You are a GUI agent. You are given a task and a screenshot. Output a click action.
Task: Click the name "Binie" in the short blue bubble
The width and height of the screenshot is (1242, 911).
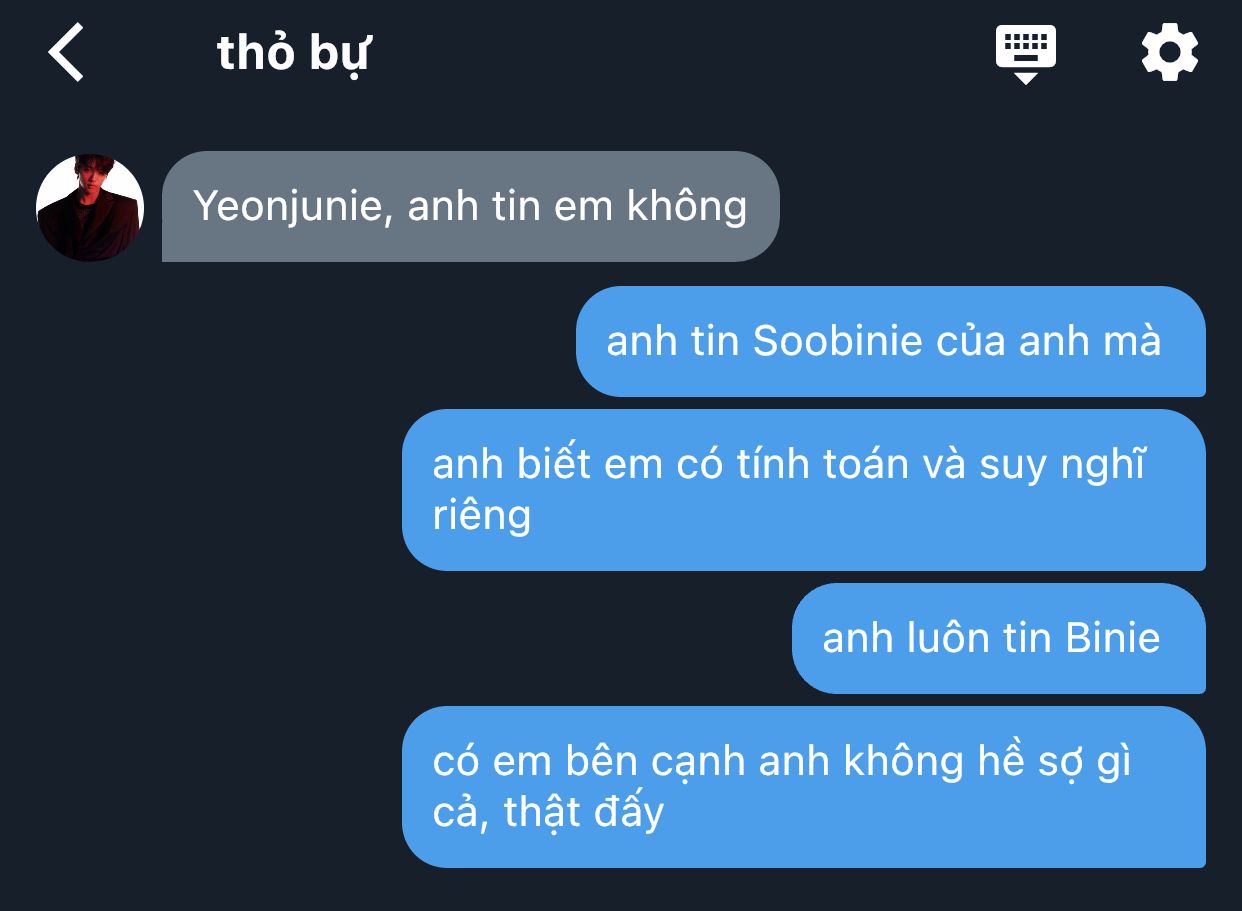(x=1113, y=638)
